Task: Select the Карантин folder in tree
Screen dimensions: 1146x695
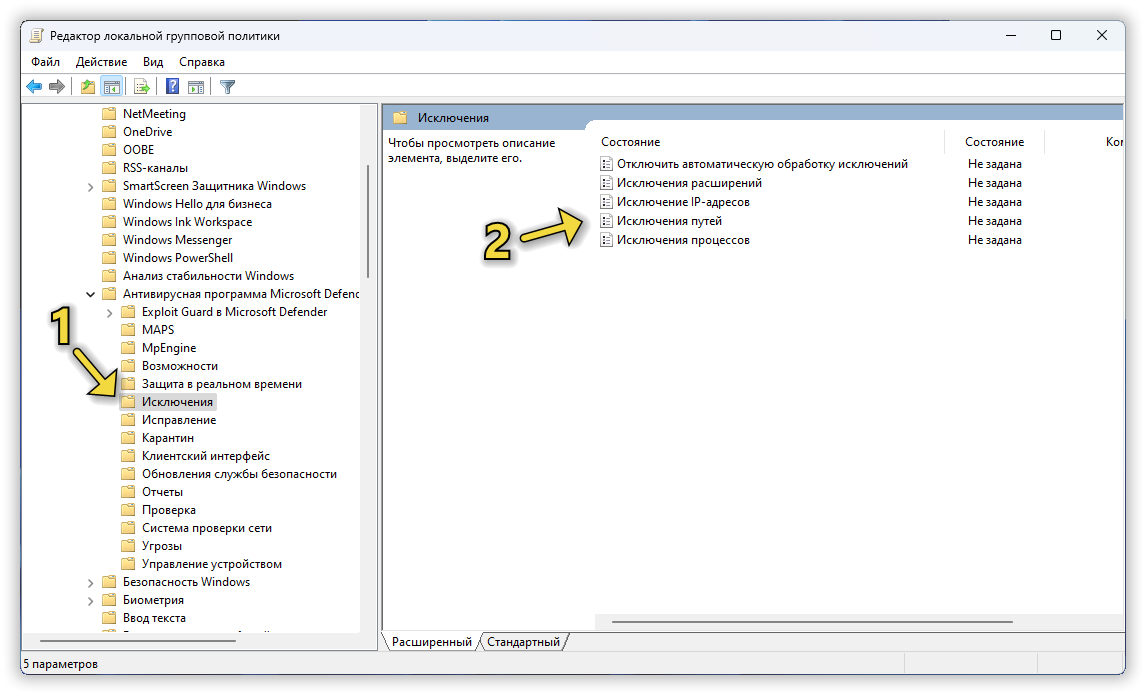Action: (167, 438)
